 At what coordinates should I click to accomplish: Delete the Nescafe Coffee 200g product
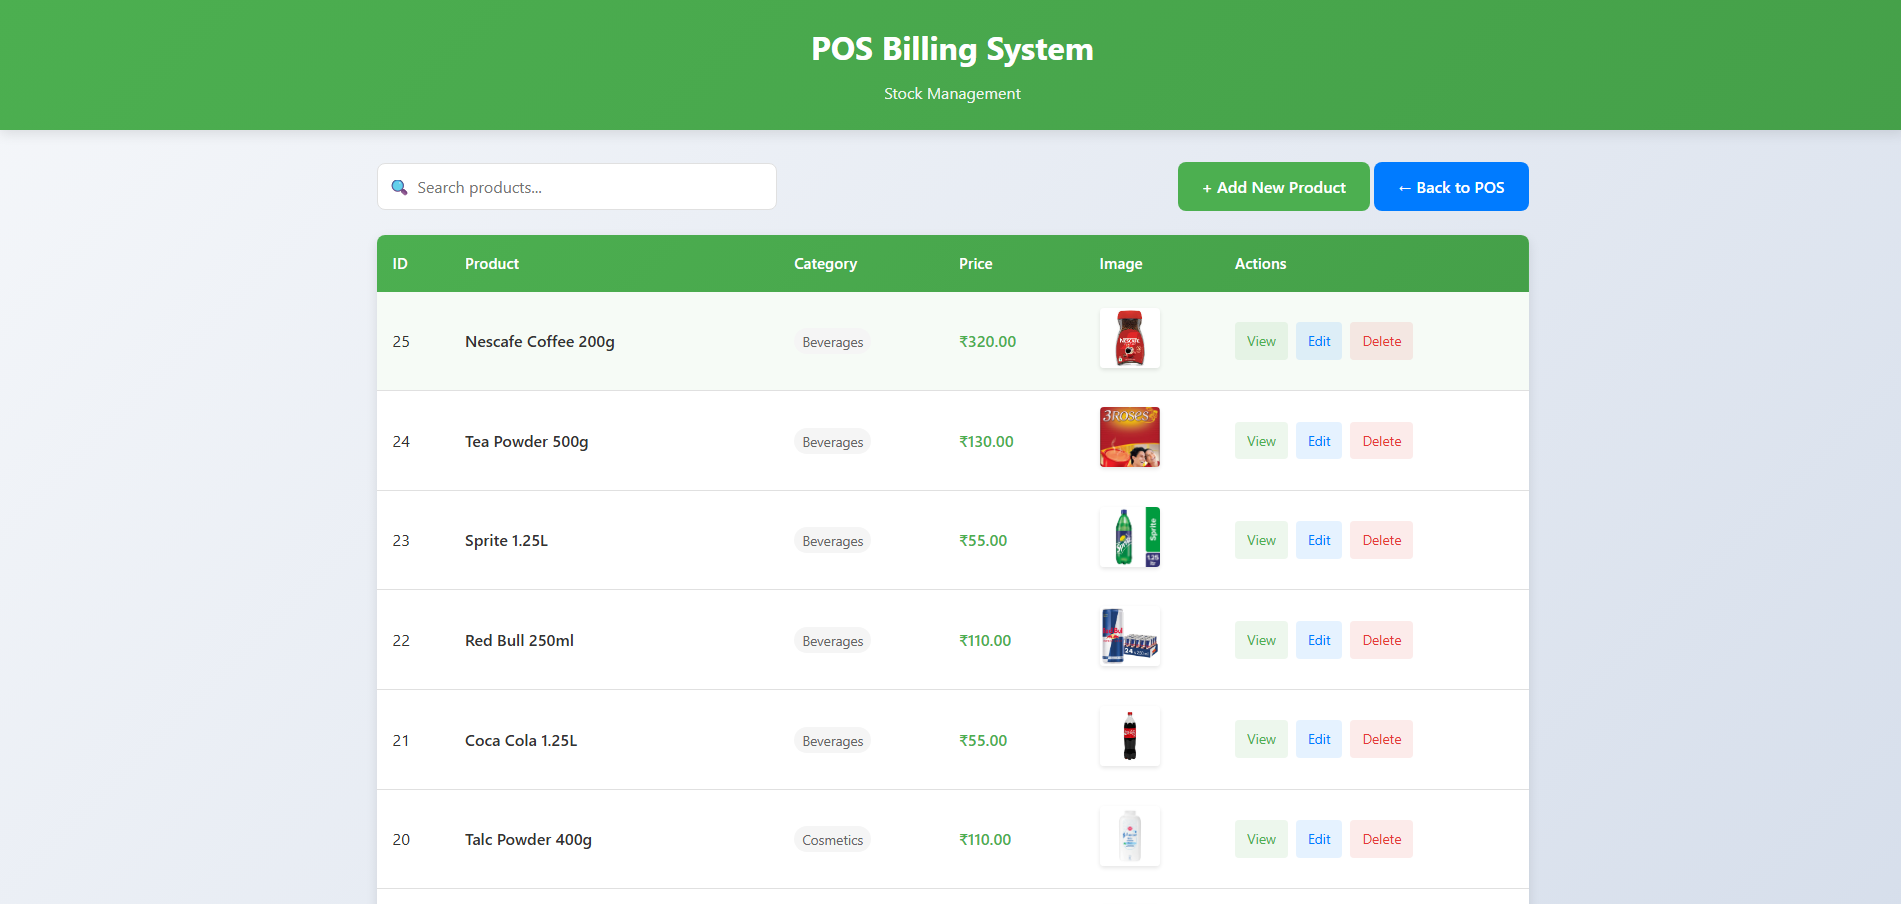click(1380, 341)
